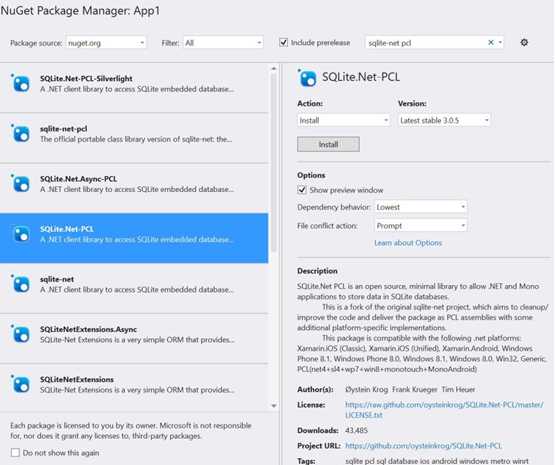This screenshot has height=465, width=555.
Task: Open Package source dropdown
Action: click(x=105, y=43)
